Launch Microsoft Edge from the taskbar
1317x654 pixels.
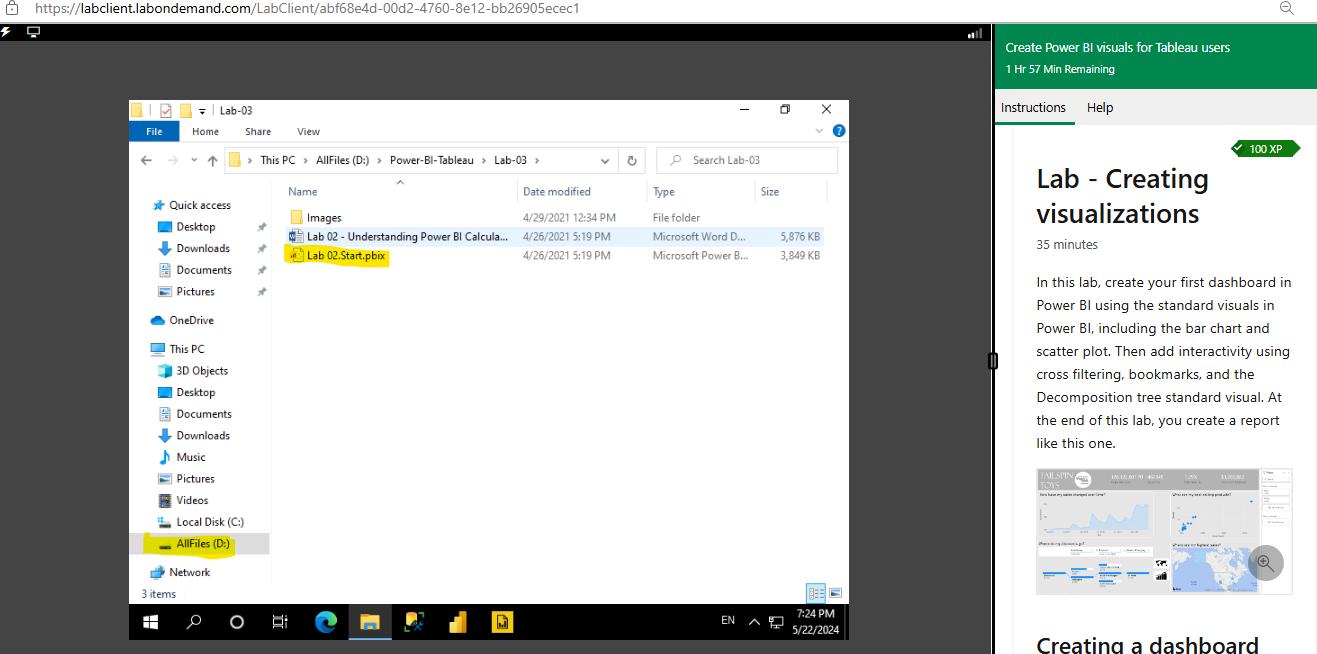coord(326,622)
